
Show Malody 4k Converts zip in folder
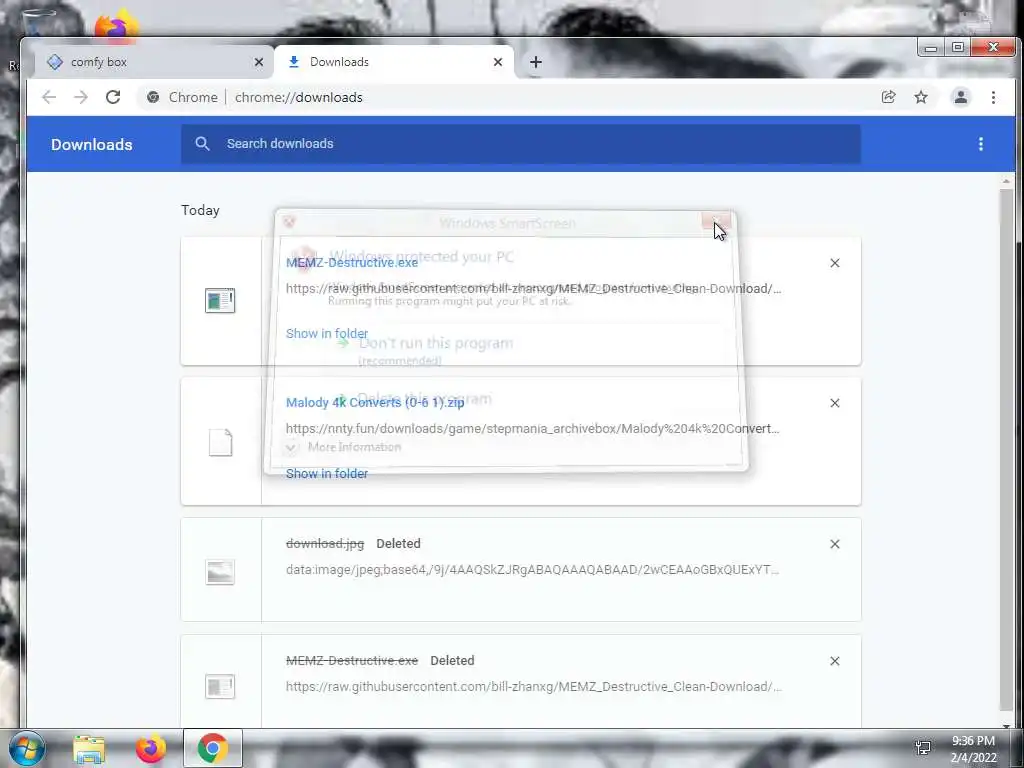pyautogui.click(x=327, y=473)
